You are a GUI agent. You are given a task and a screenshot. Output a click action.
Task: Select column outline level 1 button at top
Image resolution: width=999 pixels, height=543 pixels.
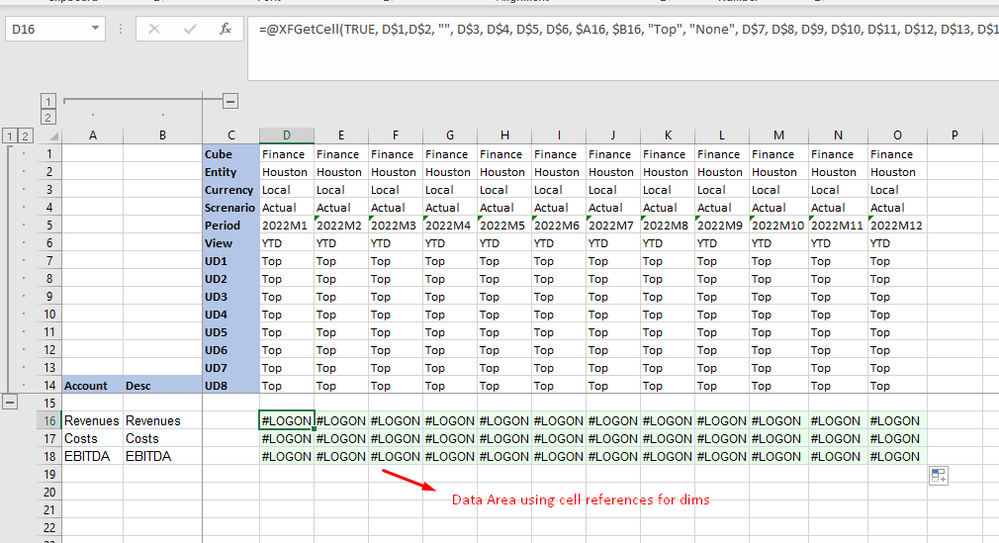(x=48, y=101)
